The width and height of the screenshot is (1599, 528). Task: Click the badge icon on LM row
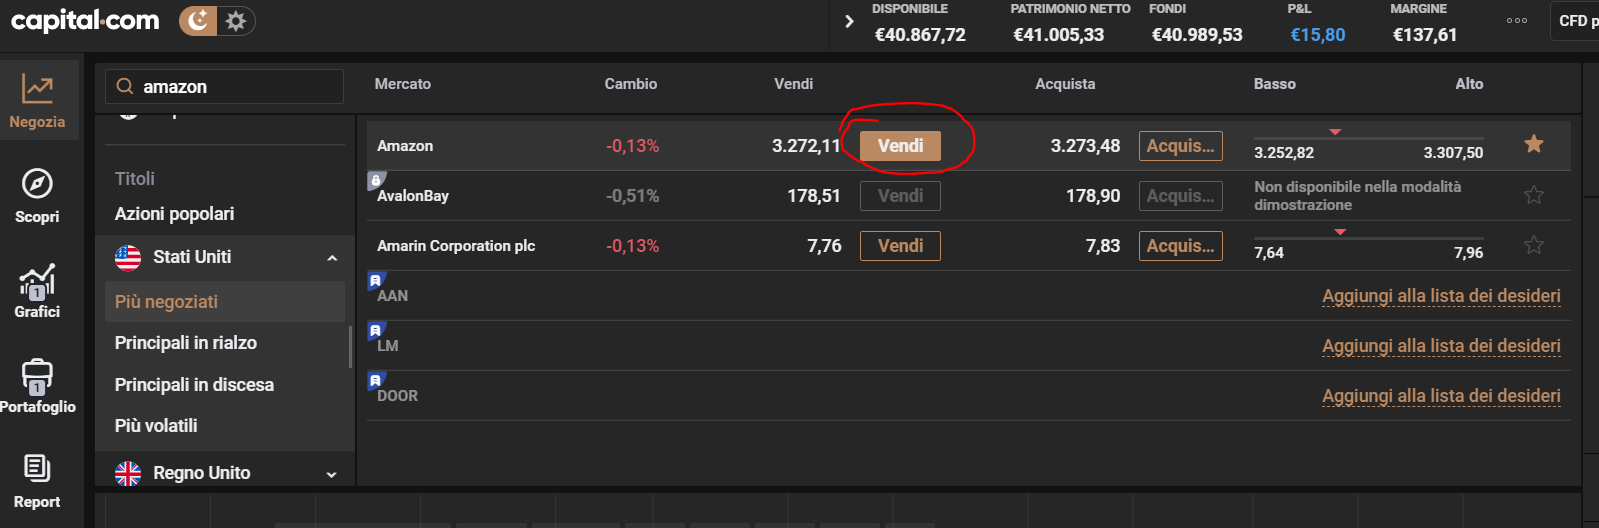pyautogui.click(x=376, y=330)
